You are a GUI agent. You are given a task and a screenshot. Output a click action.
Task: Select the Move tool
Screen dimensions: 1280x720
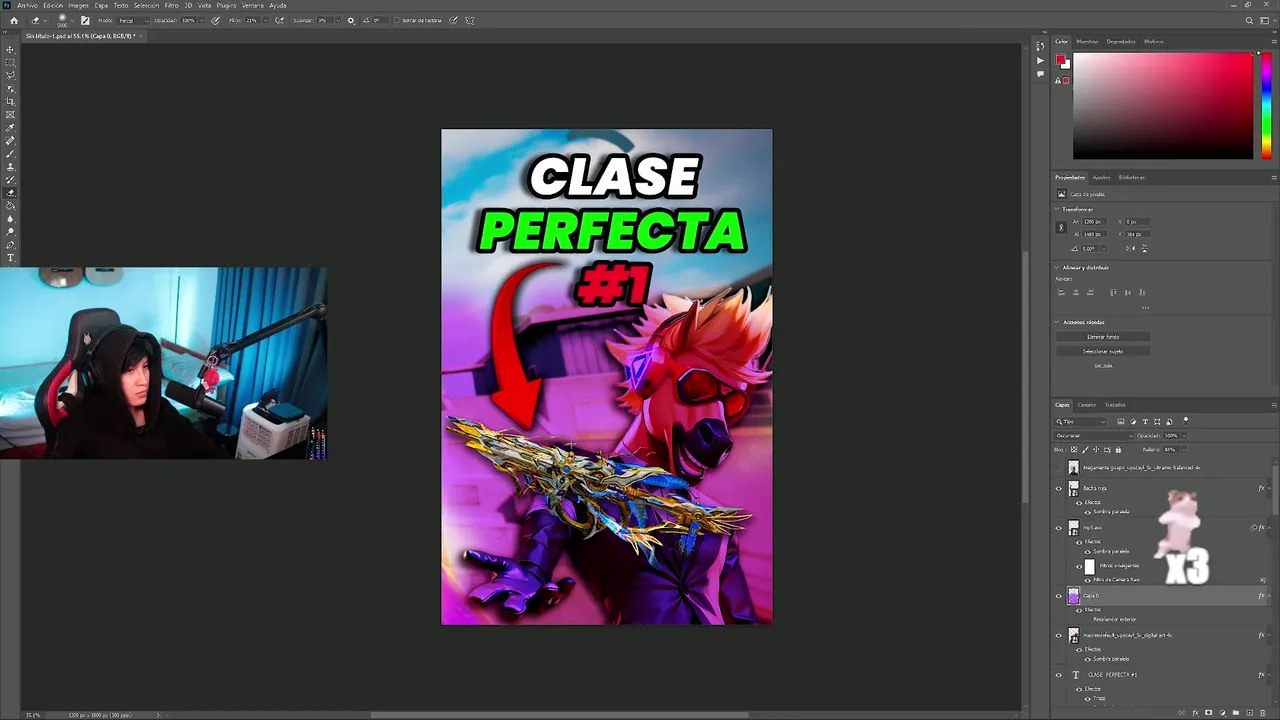point(11,49)
